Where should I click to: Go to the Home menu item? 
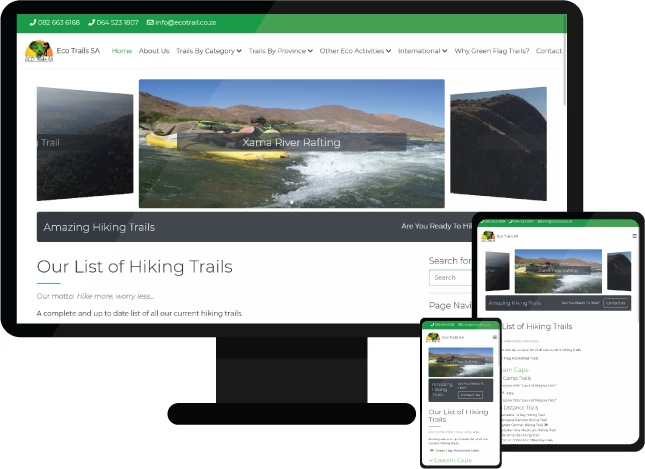pyautogui.click(x=122, y=51)
